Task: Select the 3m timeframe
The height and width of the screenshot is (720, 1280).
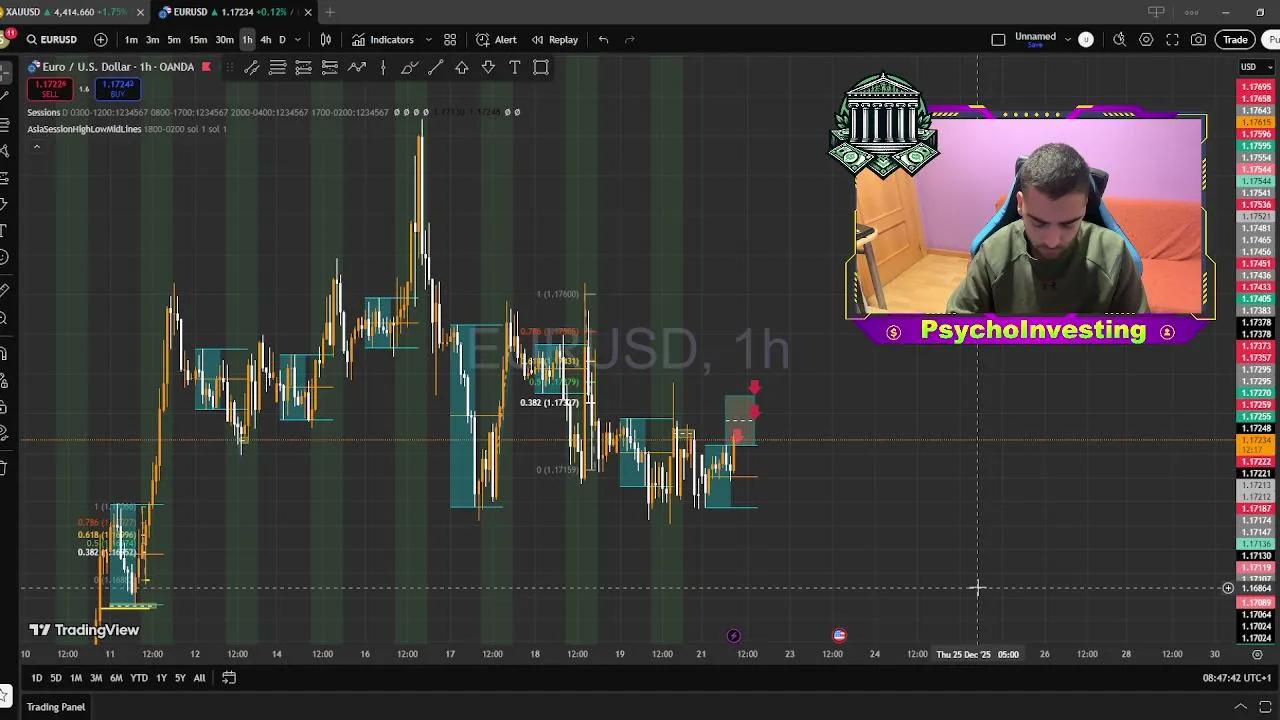Action: click(x=152, y=40)
